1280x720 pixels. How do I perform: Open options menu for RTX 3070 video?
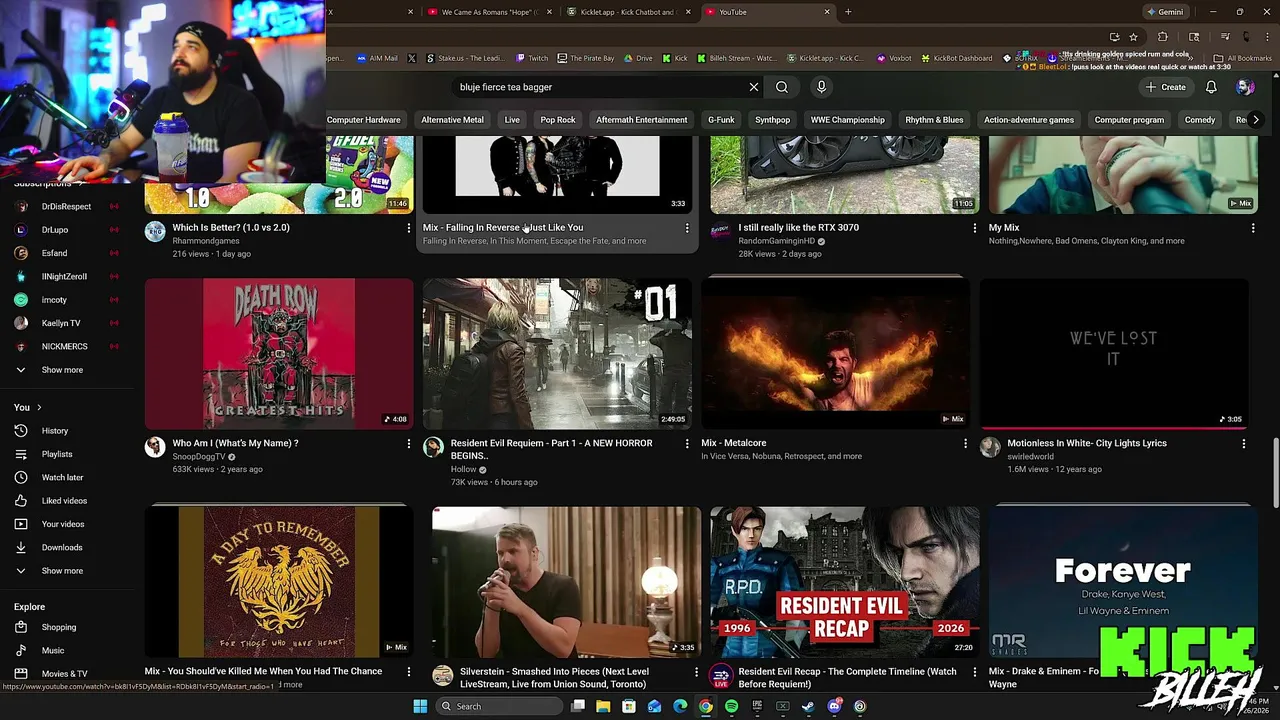point(975,228)
